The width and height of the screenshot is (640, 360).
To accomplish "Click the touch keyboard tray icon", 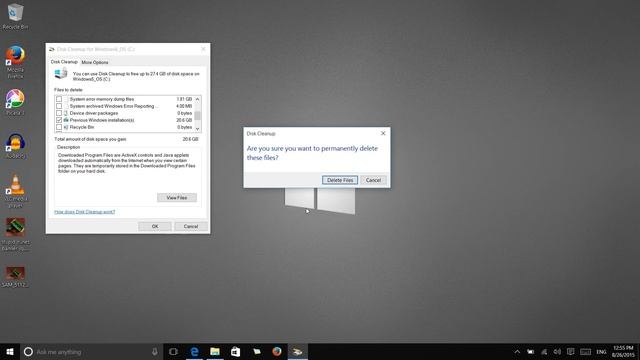I will pos(585,351).
